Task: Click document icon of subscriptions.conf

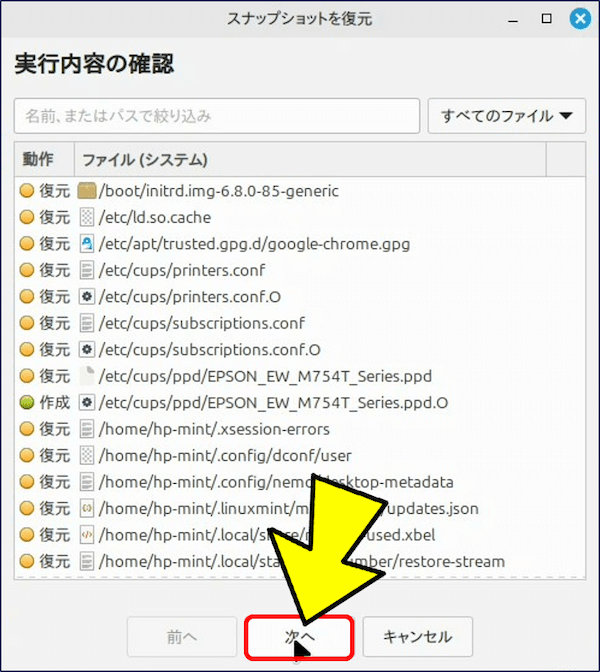Action: (x=87, y=323)
